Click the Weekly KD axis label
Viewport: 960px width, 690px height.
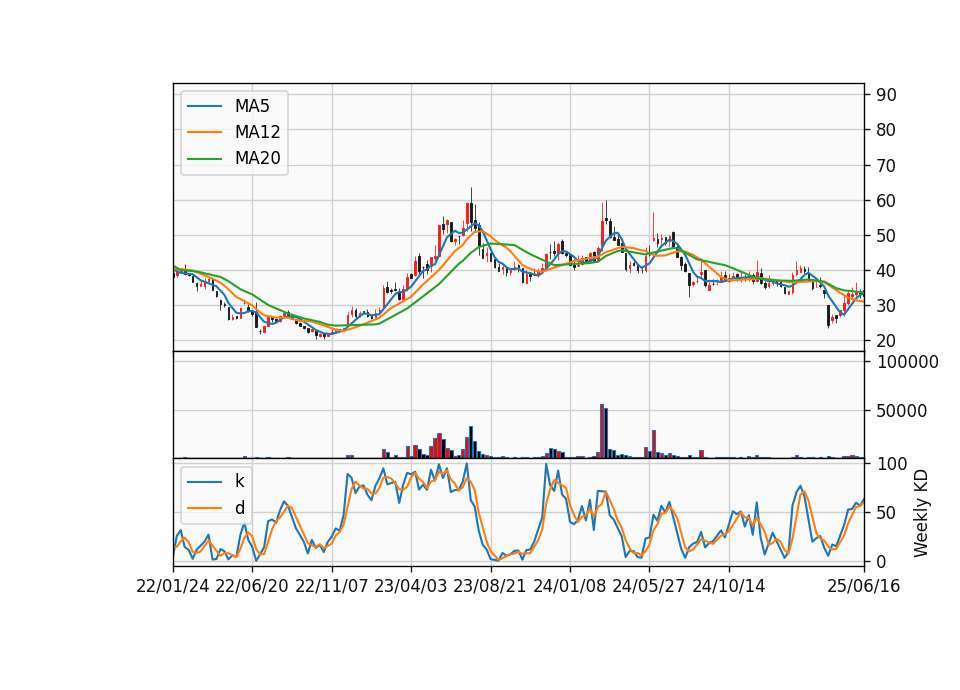921,513
